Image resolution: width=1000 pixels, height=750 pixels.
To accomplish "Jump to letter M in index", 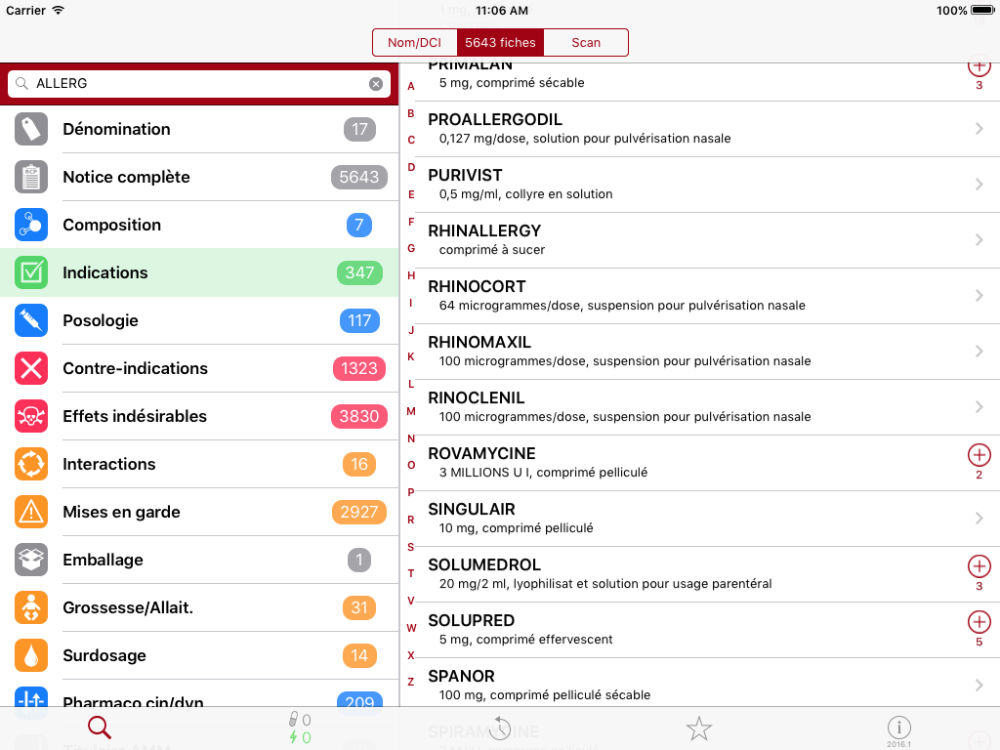I will coord(411,411).
